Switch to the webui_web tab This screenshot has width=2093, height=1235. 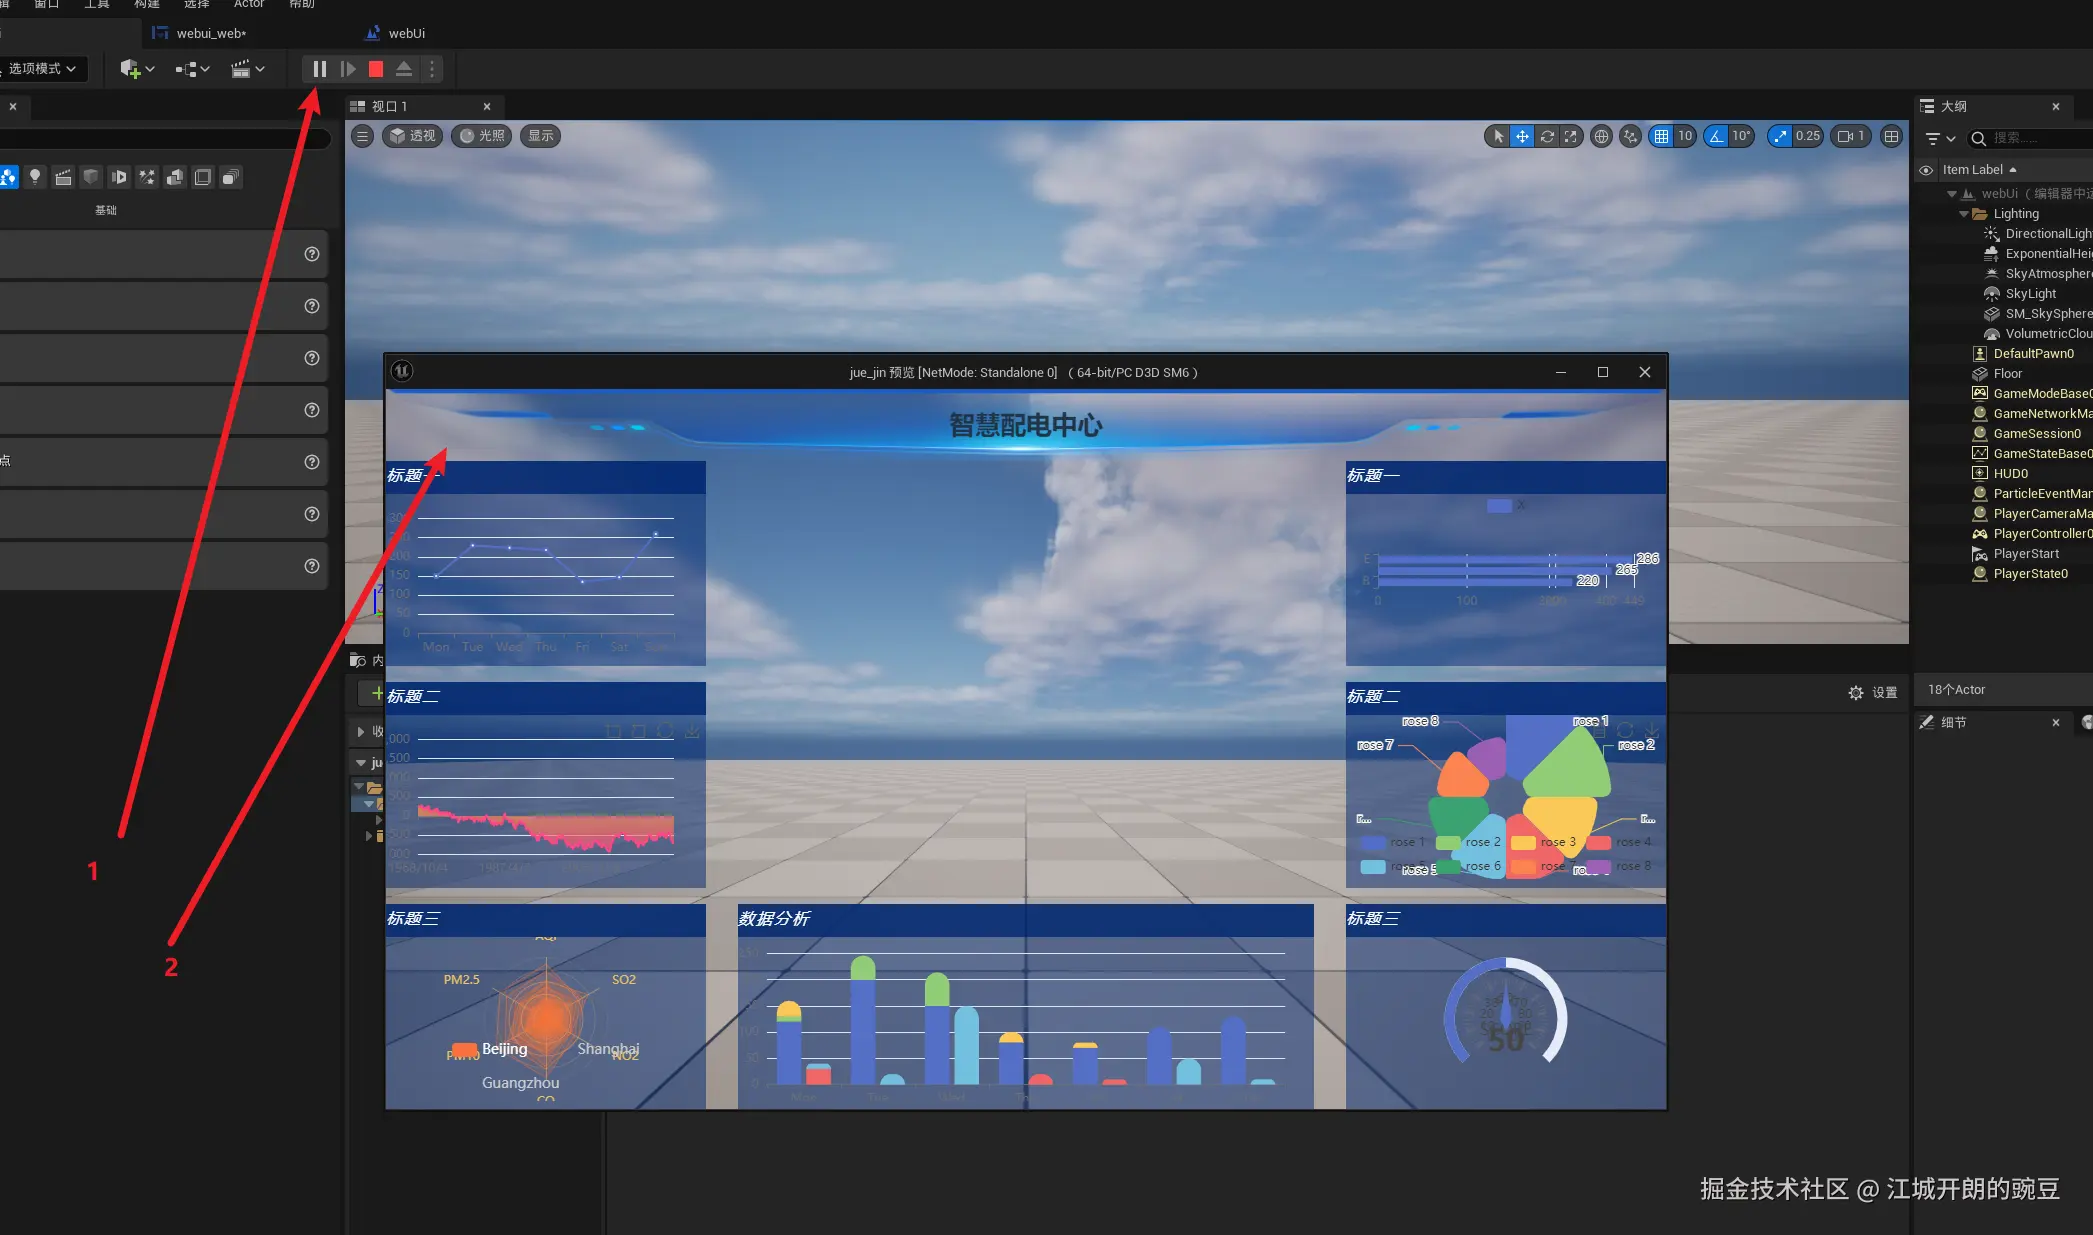tap(210, 33)
